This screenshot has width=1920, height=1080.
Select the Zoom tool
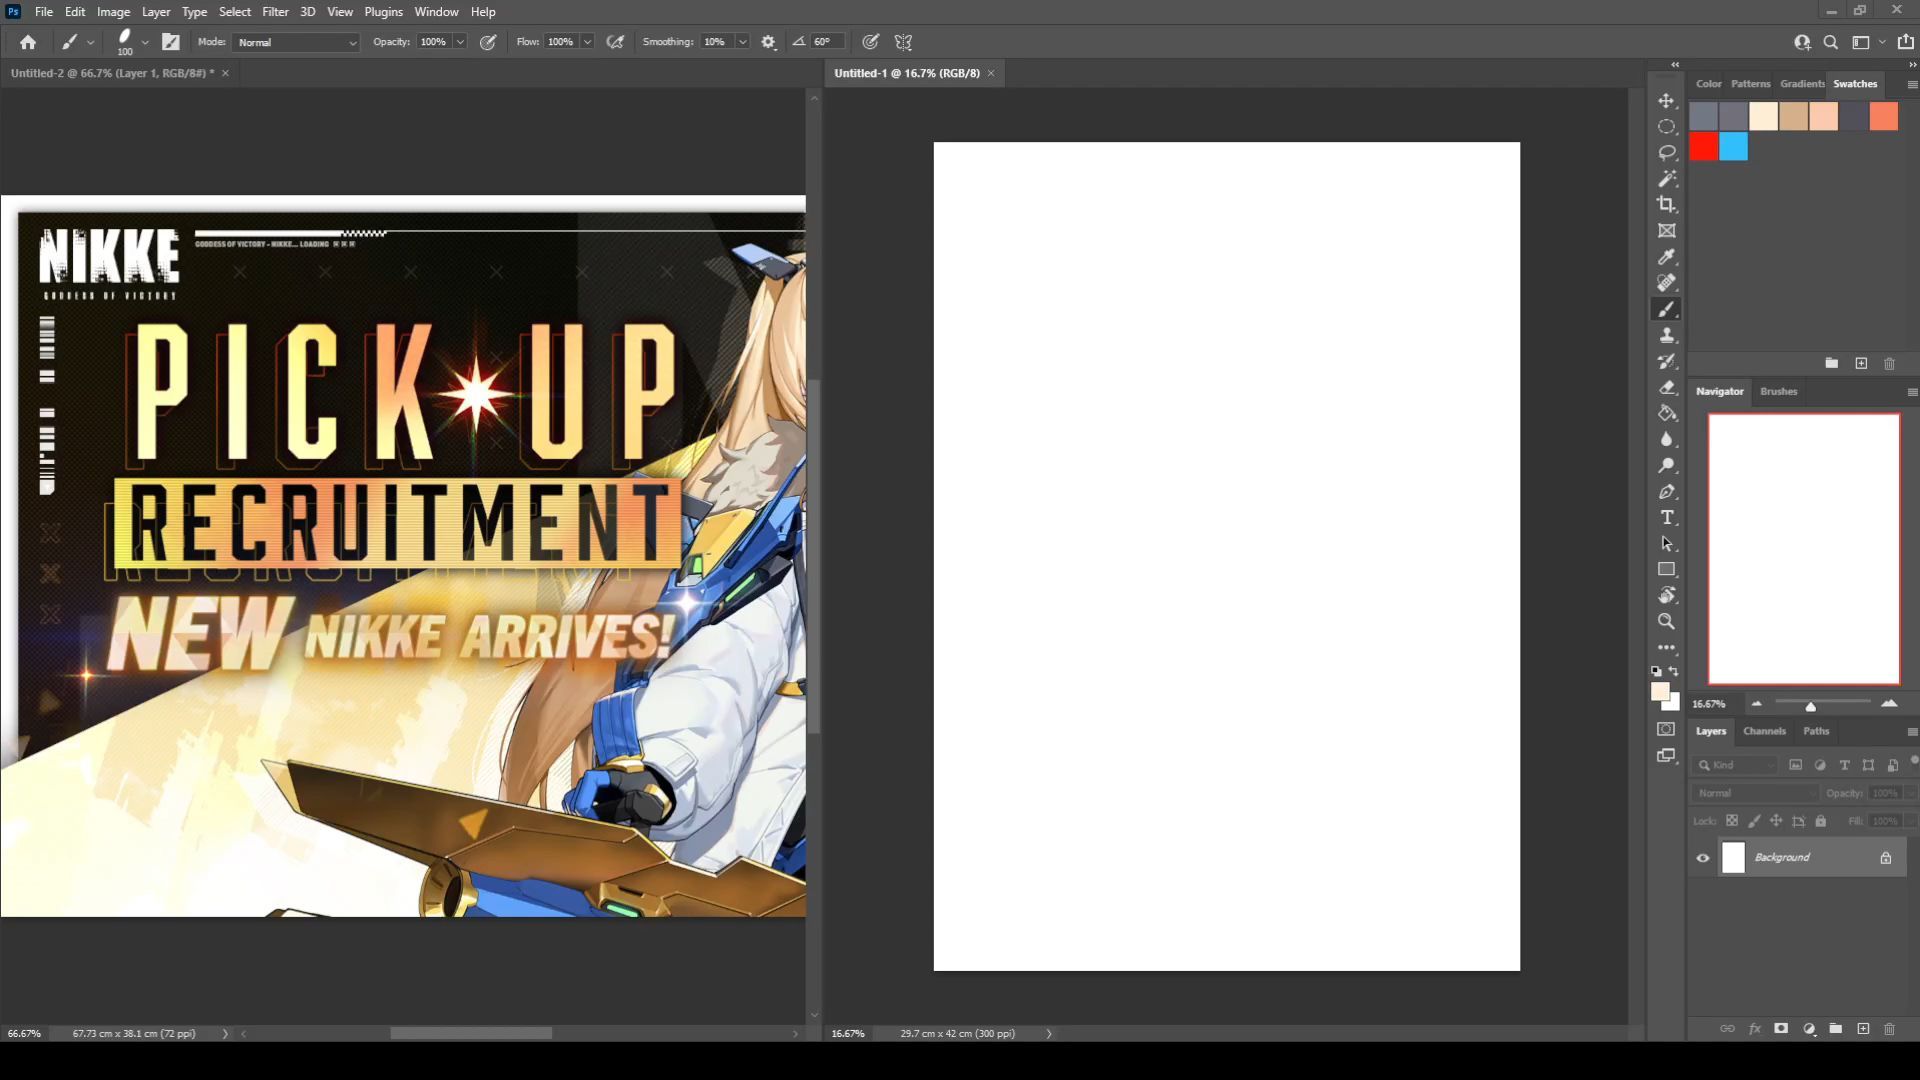tap(1666, 622)
